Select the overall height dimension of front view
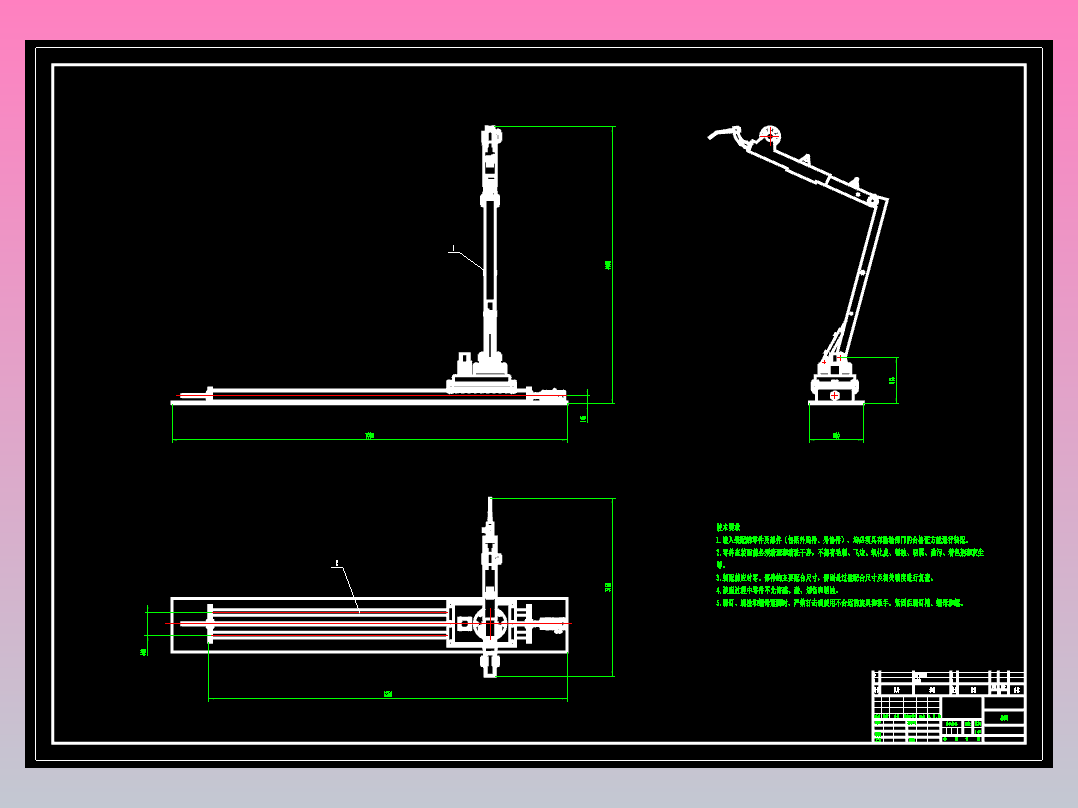The image size is (1078, 808). (610, 265)
